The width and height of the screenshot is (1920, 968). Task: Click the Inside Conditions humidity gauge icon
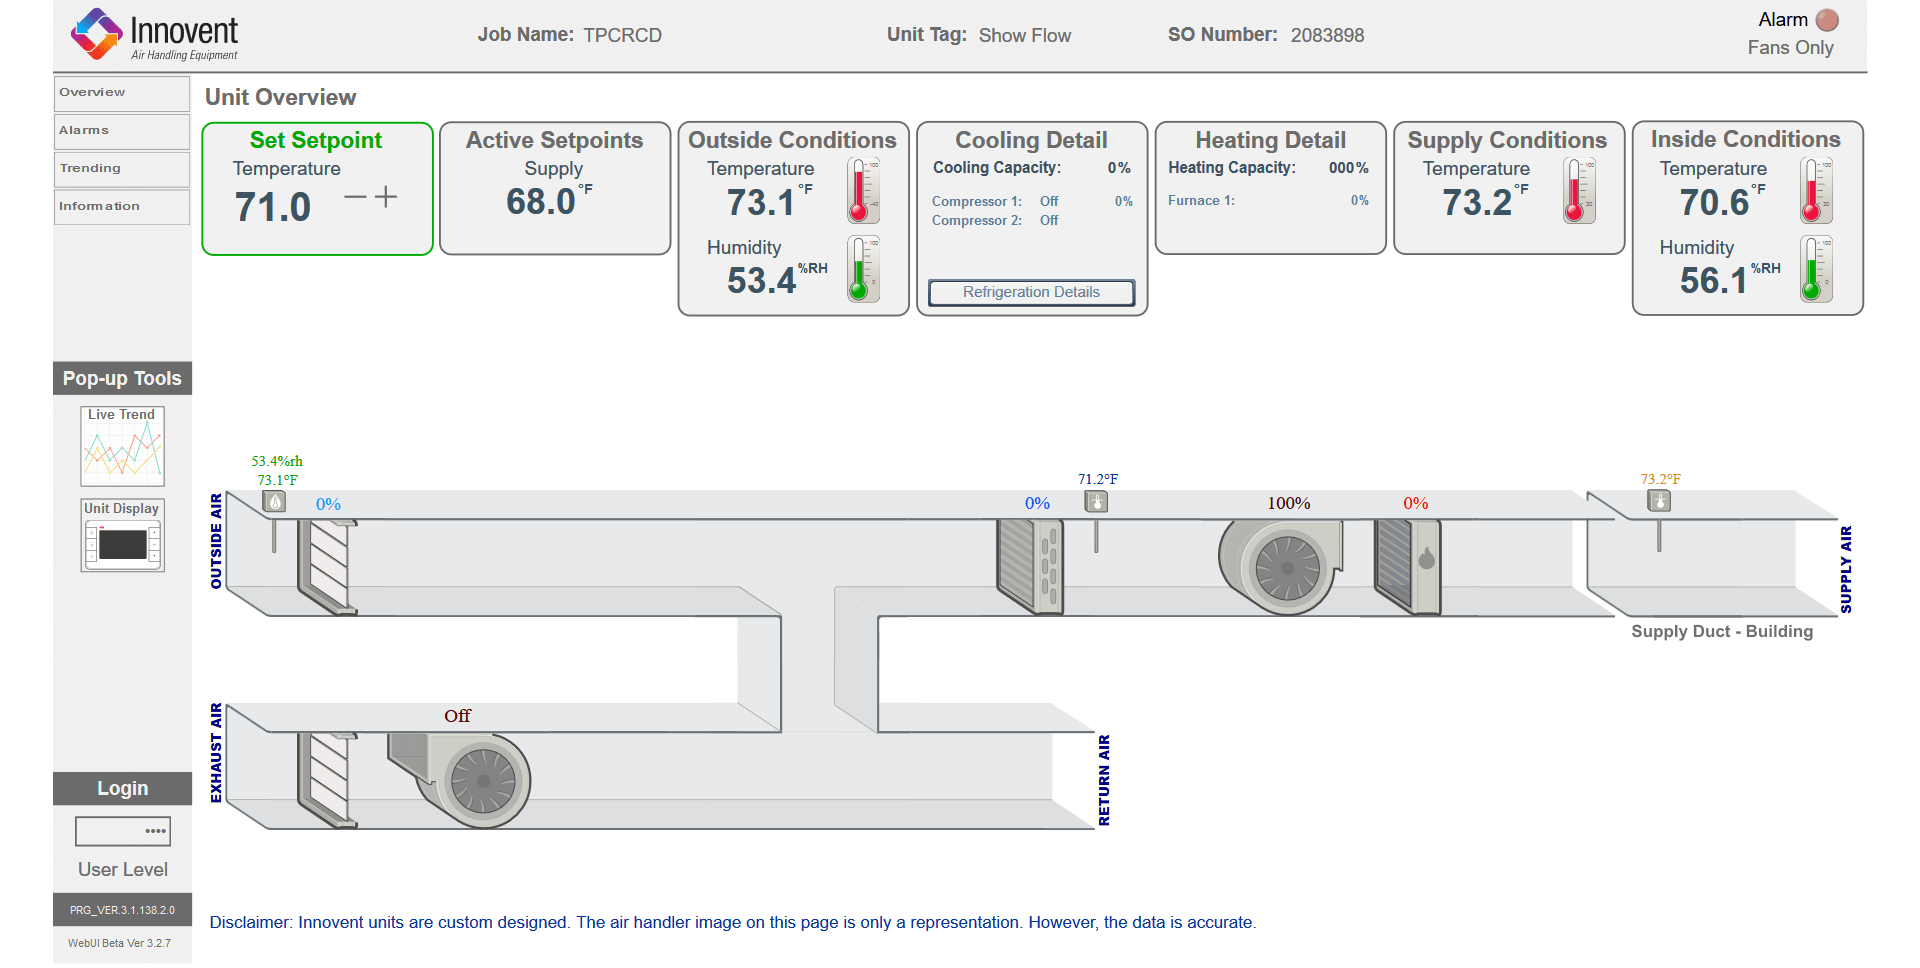tap(1816, 269)
